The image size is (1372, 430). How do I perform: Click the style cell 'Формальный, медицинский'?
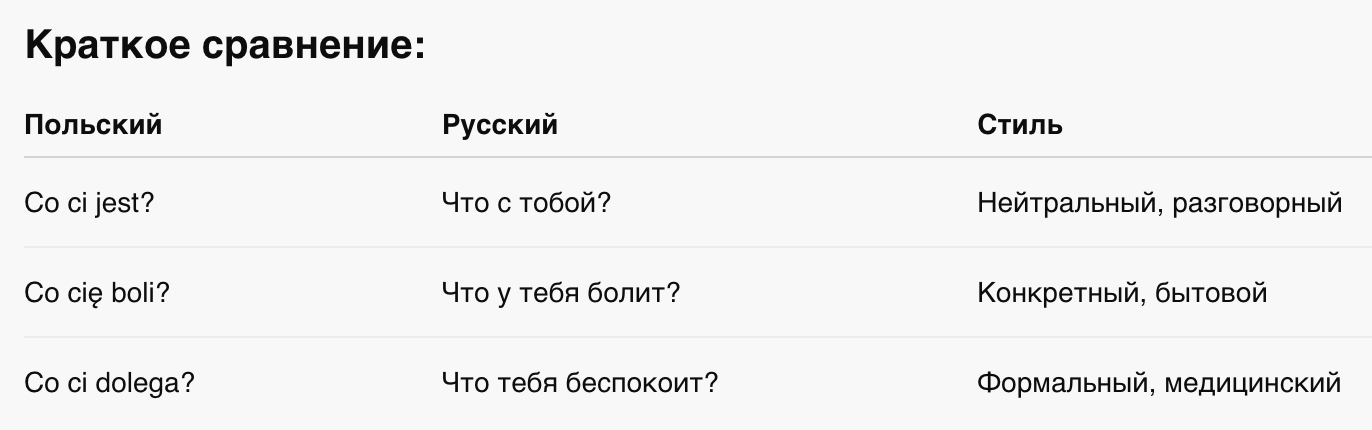1158,383
